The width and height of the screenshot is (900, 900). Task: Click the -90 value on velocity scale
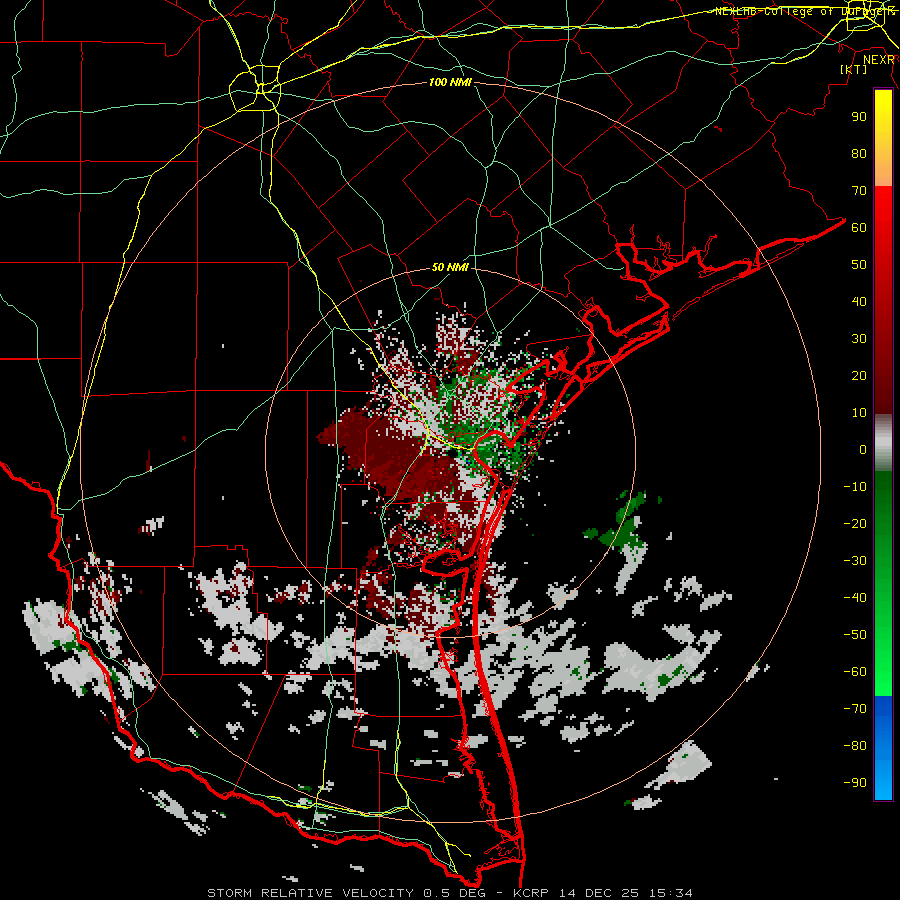point(855,783)
